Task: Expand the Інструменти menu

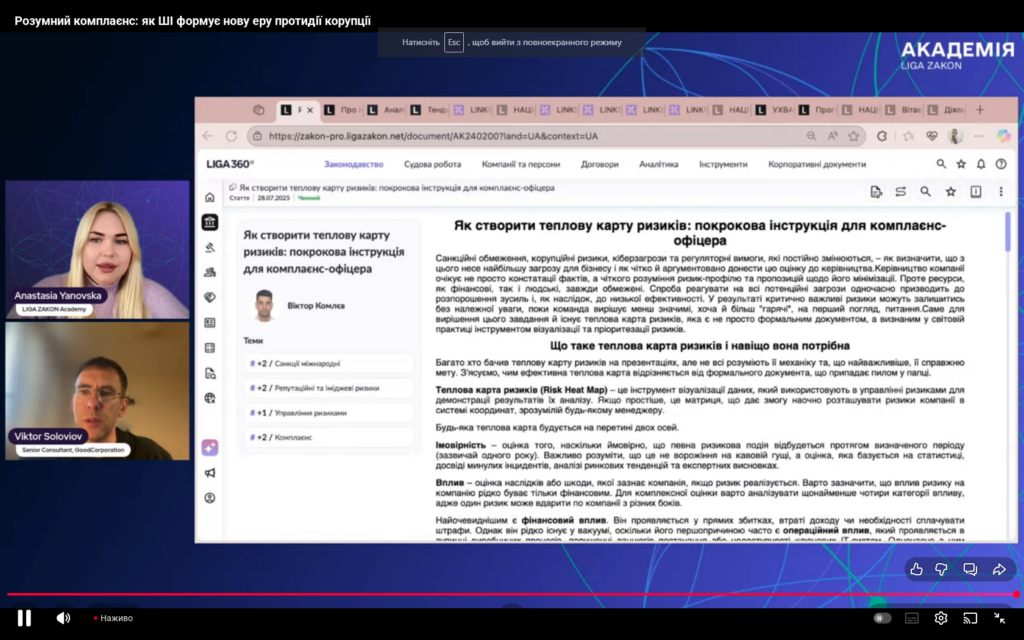Action: 722,164
